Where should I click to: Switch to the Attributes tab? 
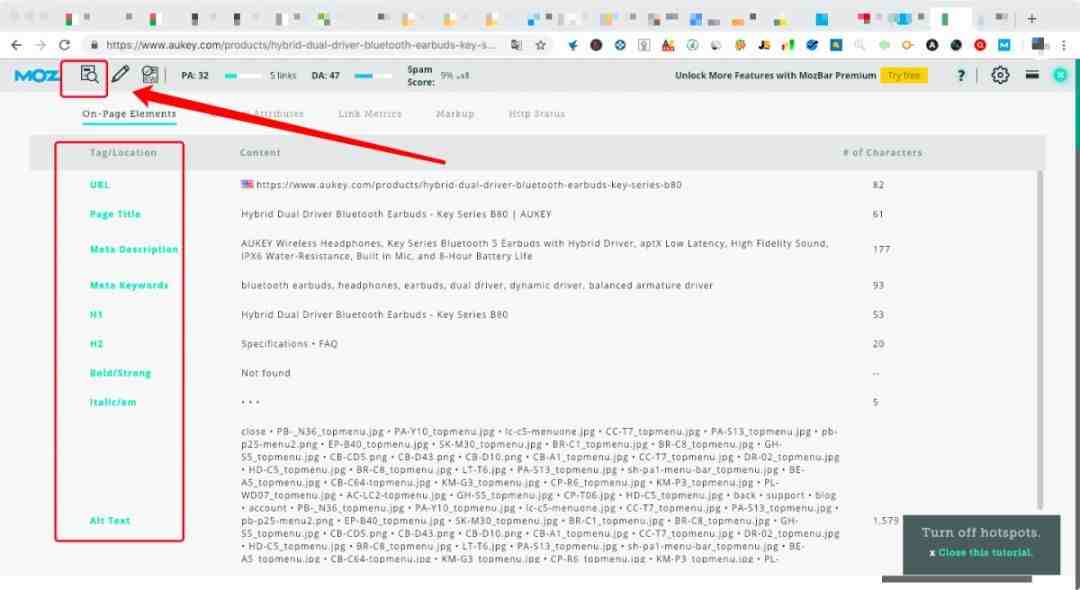pos(278,114)
